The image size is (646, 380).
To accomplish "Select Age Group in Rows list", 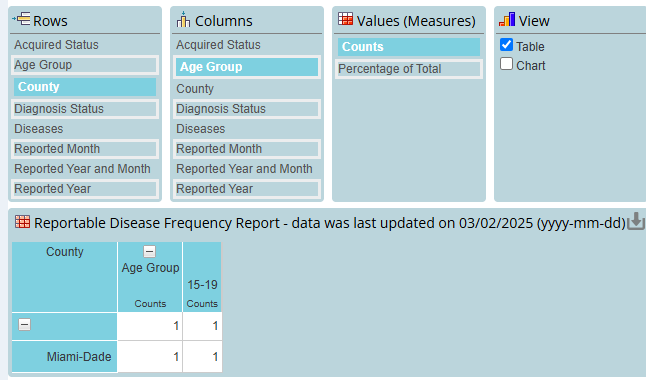I will tap(85, 65).
